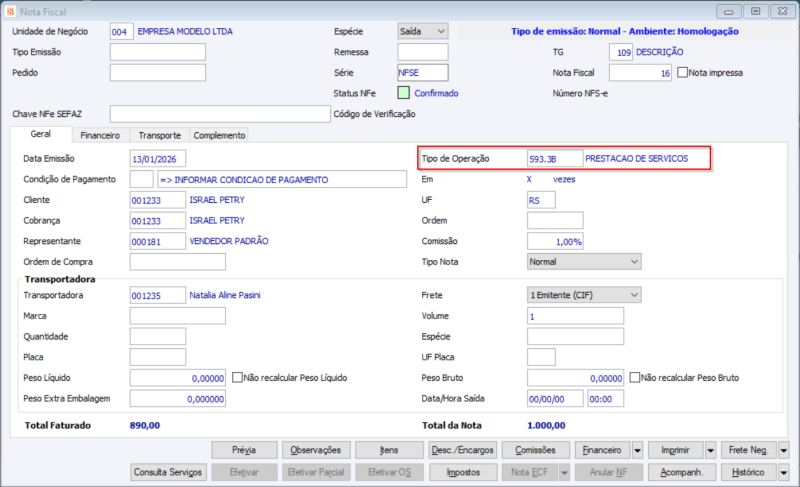Screen dimensions: 800x487
Task: Click the Itens button
Action: (x=389, y=450)
